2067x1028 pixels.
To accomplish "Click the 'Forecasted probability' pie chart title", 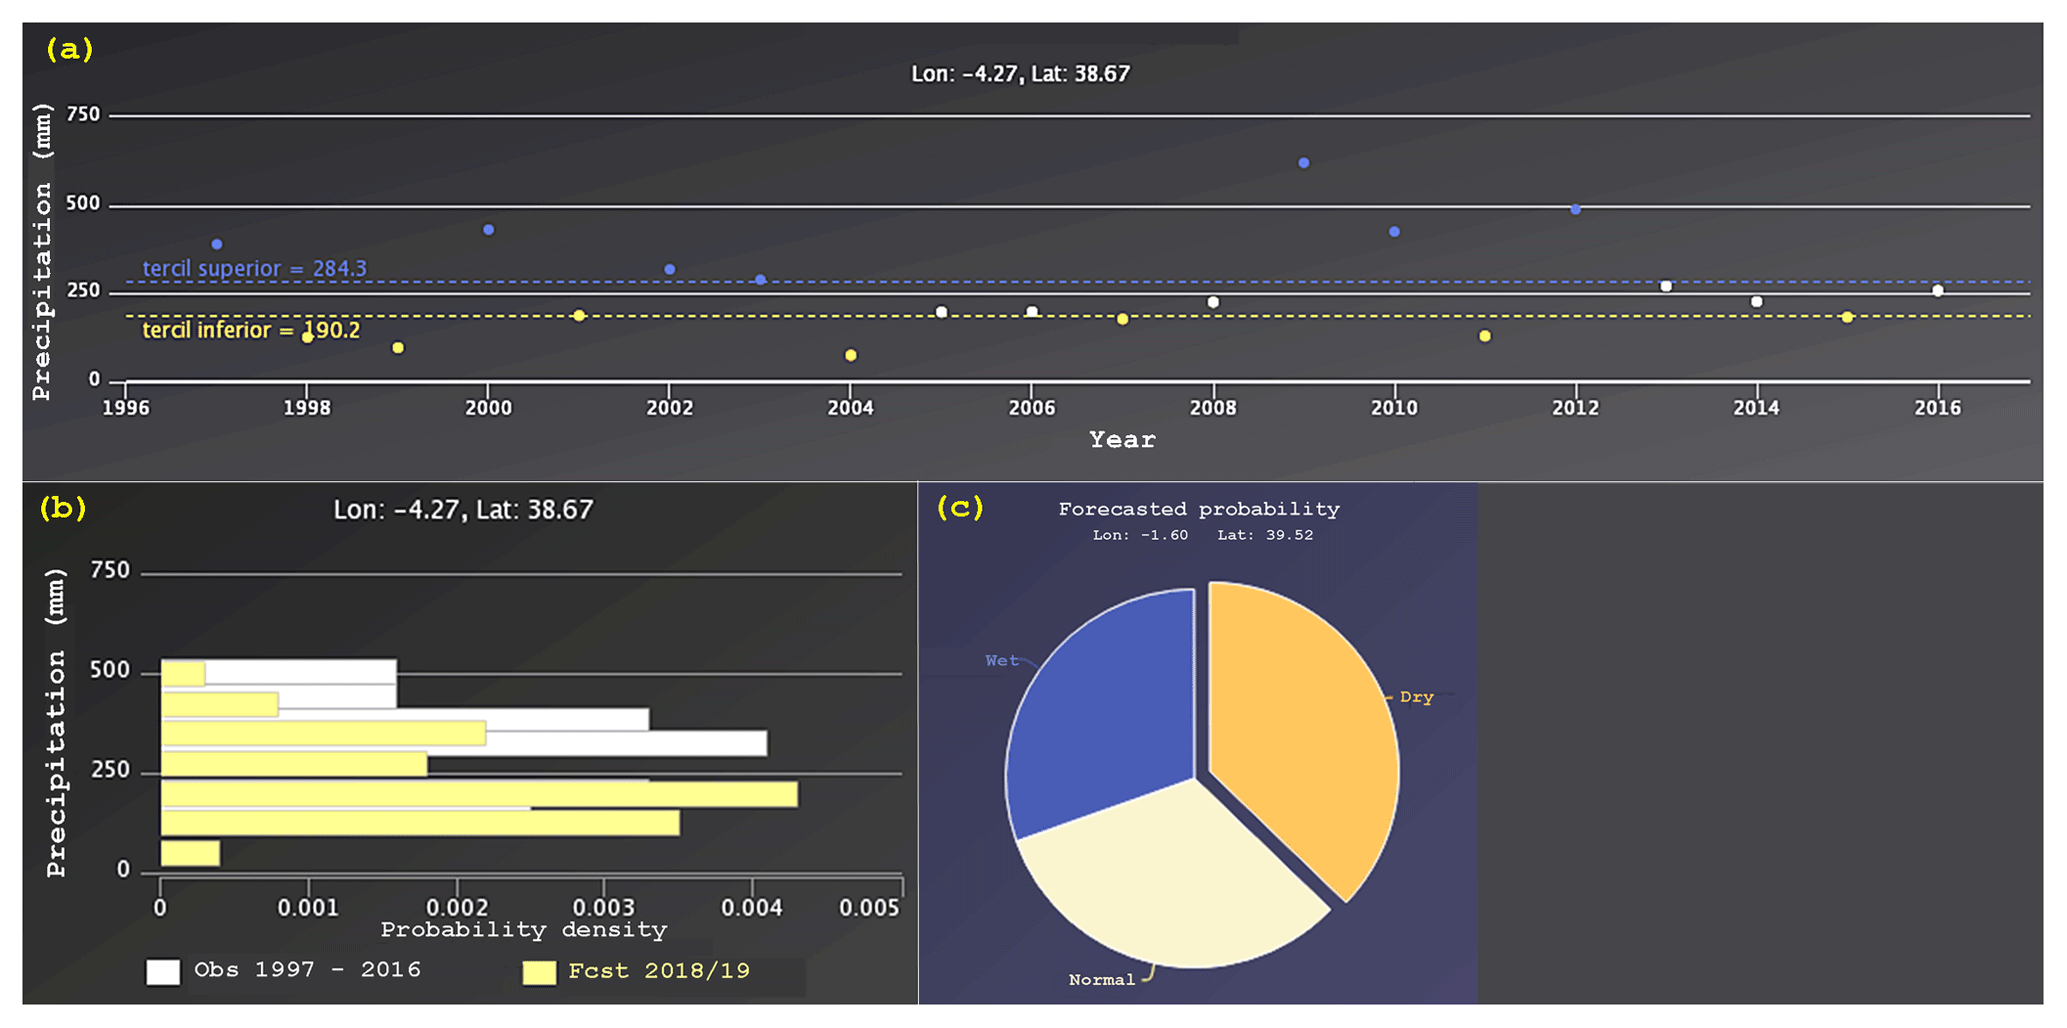I will coord(1199,510).
